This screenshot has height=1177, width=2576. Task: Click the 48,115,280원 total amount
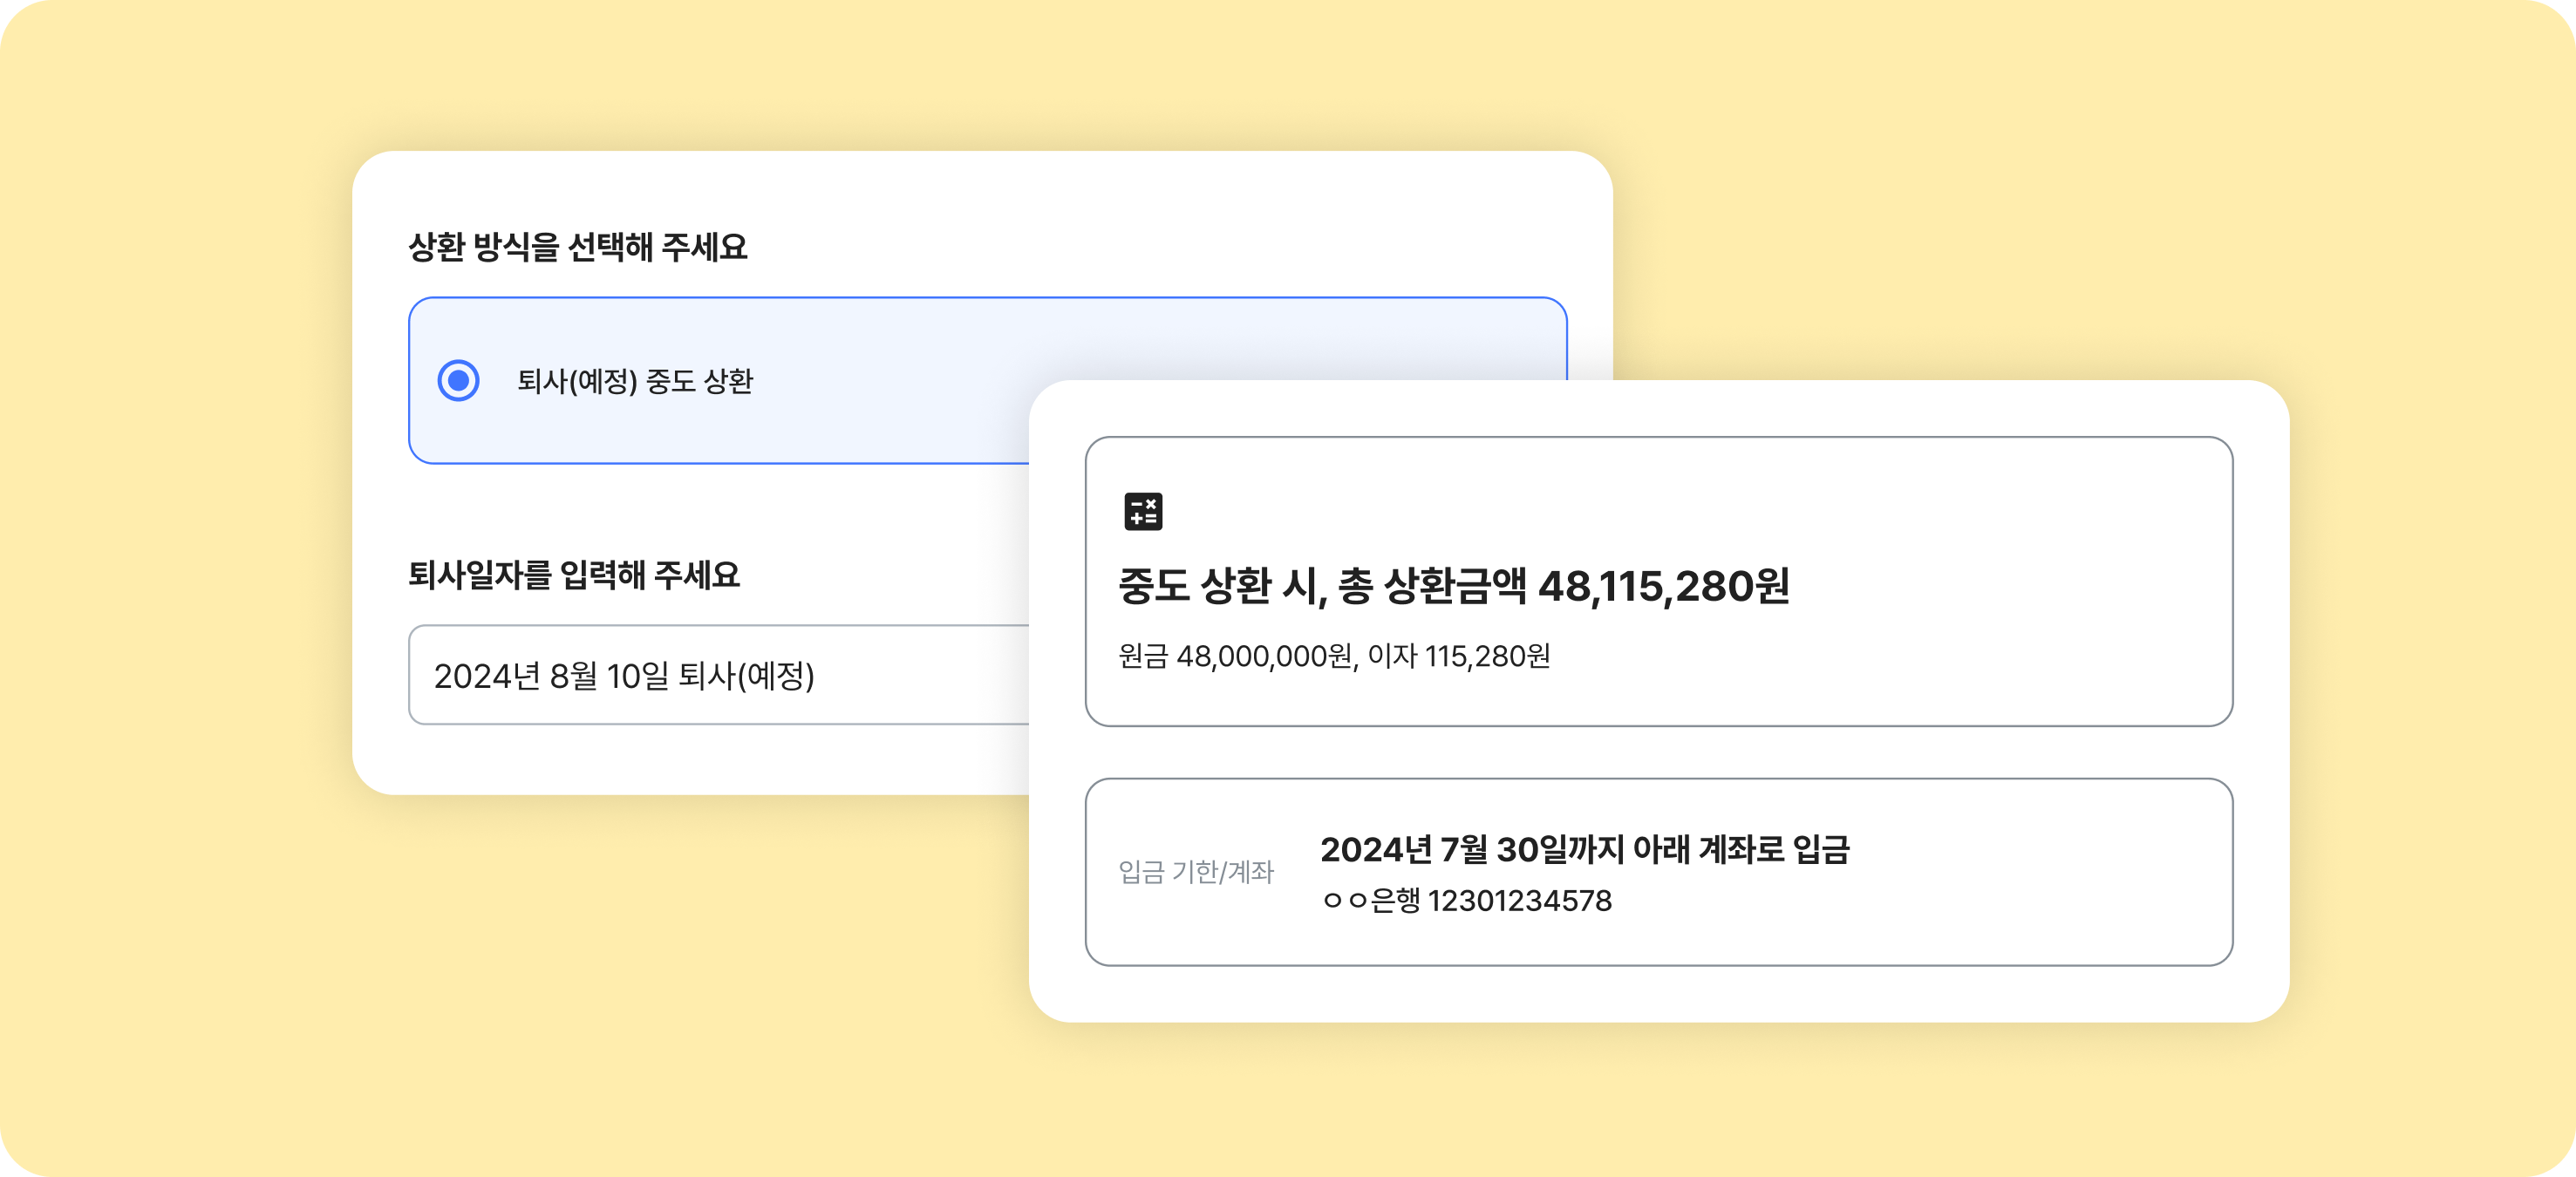(x=1663, y=586)
